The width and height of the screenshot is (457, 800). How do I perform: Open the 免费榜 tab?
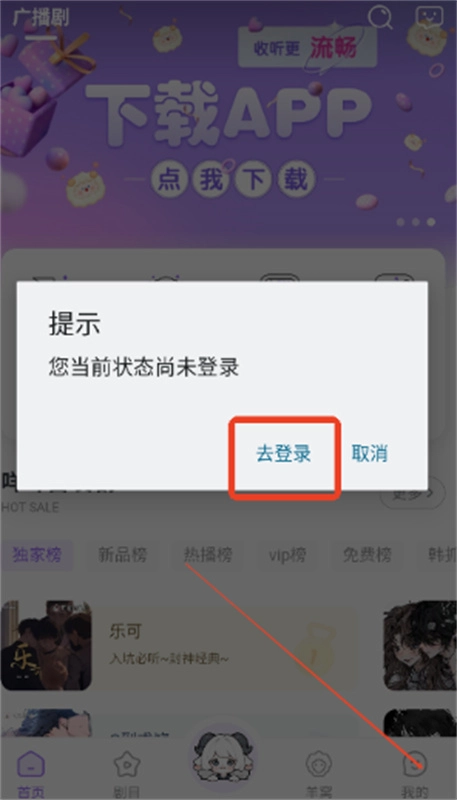367,555
